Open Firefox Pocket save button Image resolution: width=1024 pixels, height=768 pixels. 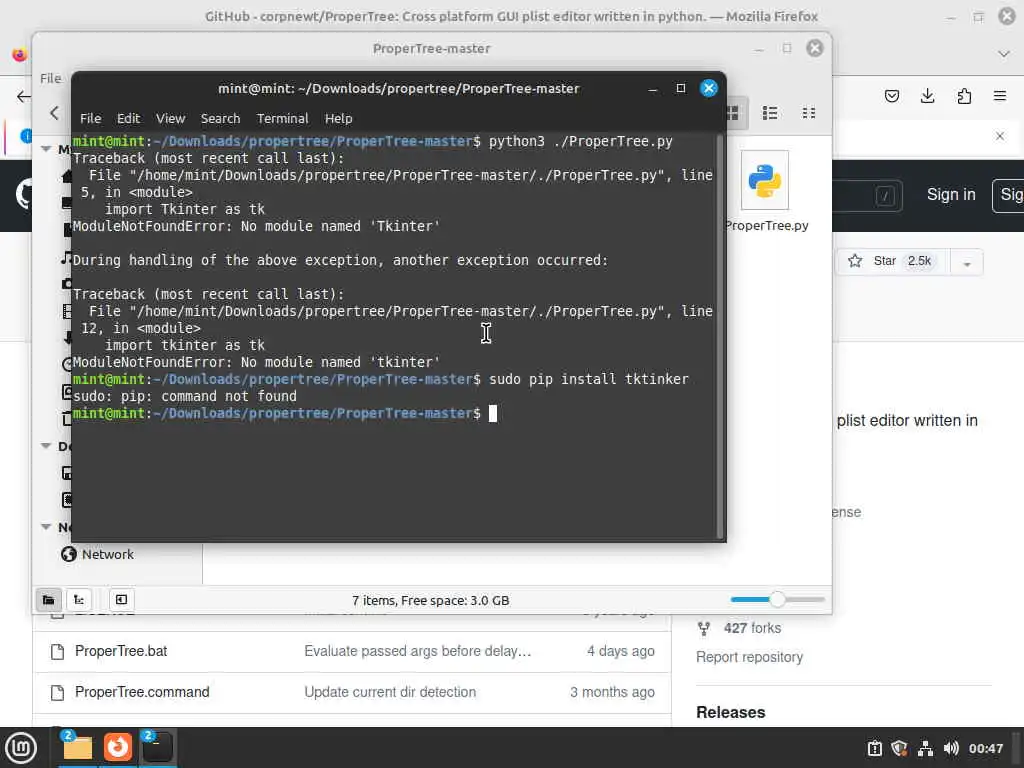point(891,97)
